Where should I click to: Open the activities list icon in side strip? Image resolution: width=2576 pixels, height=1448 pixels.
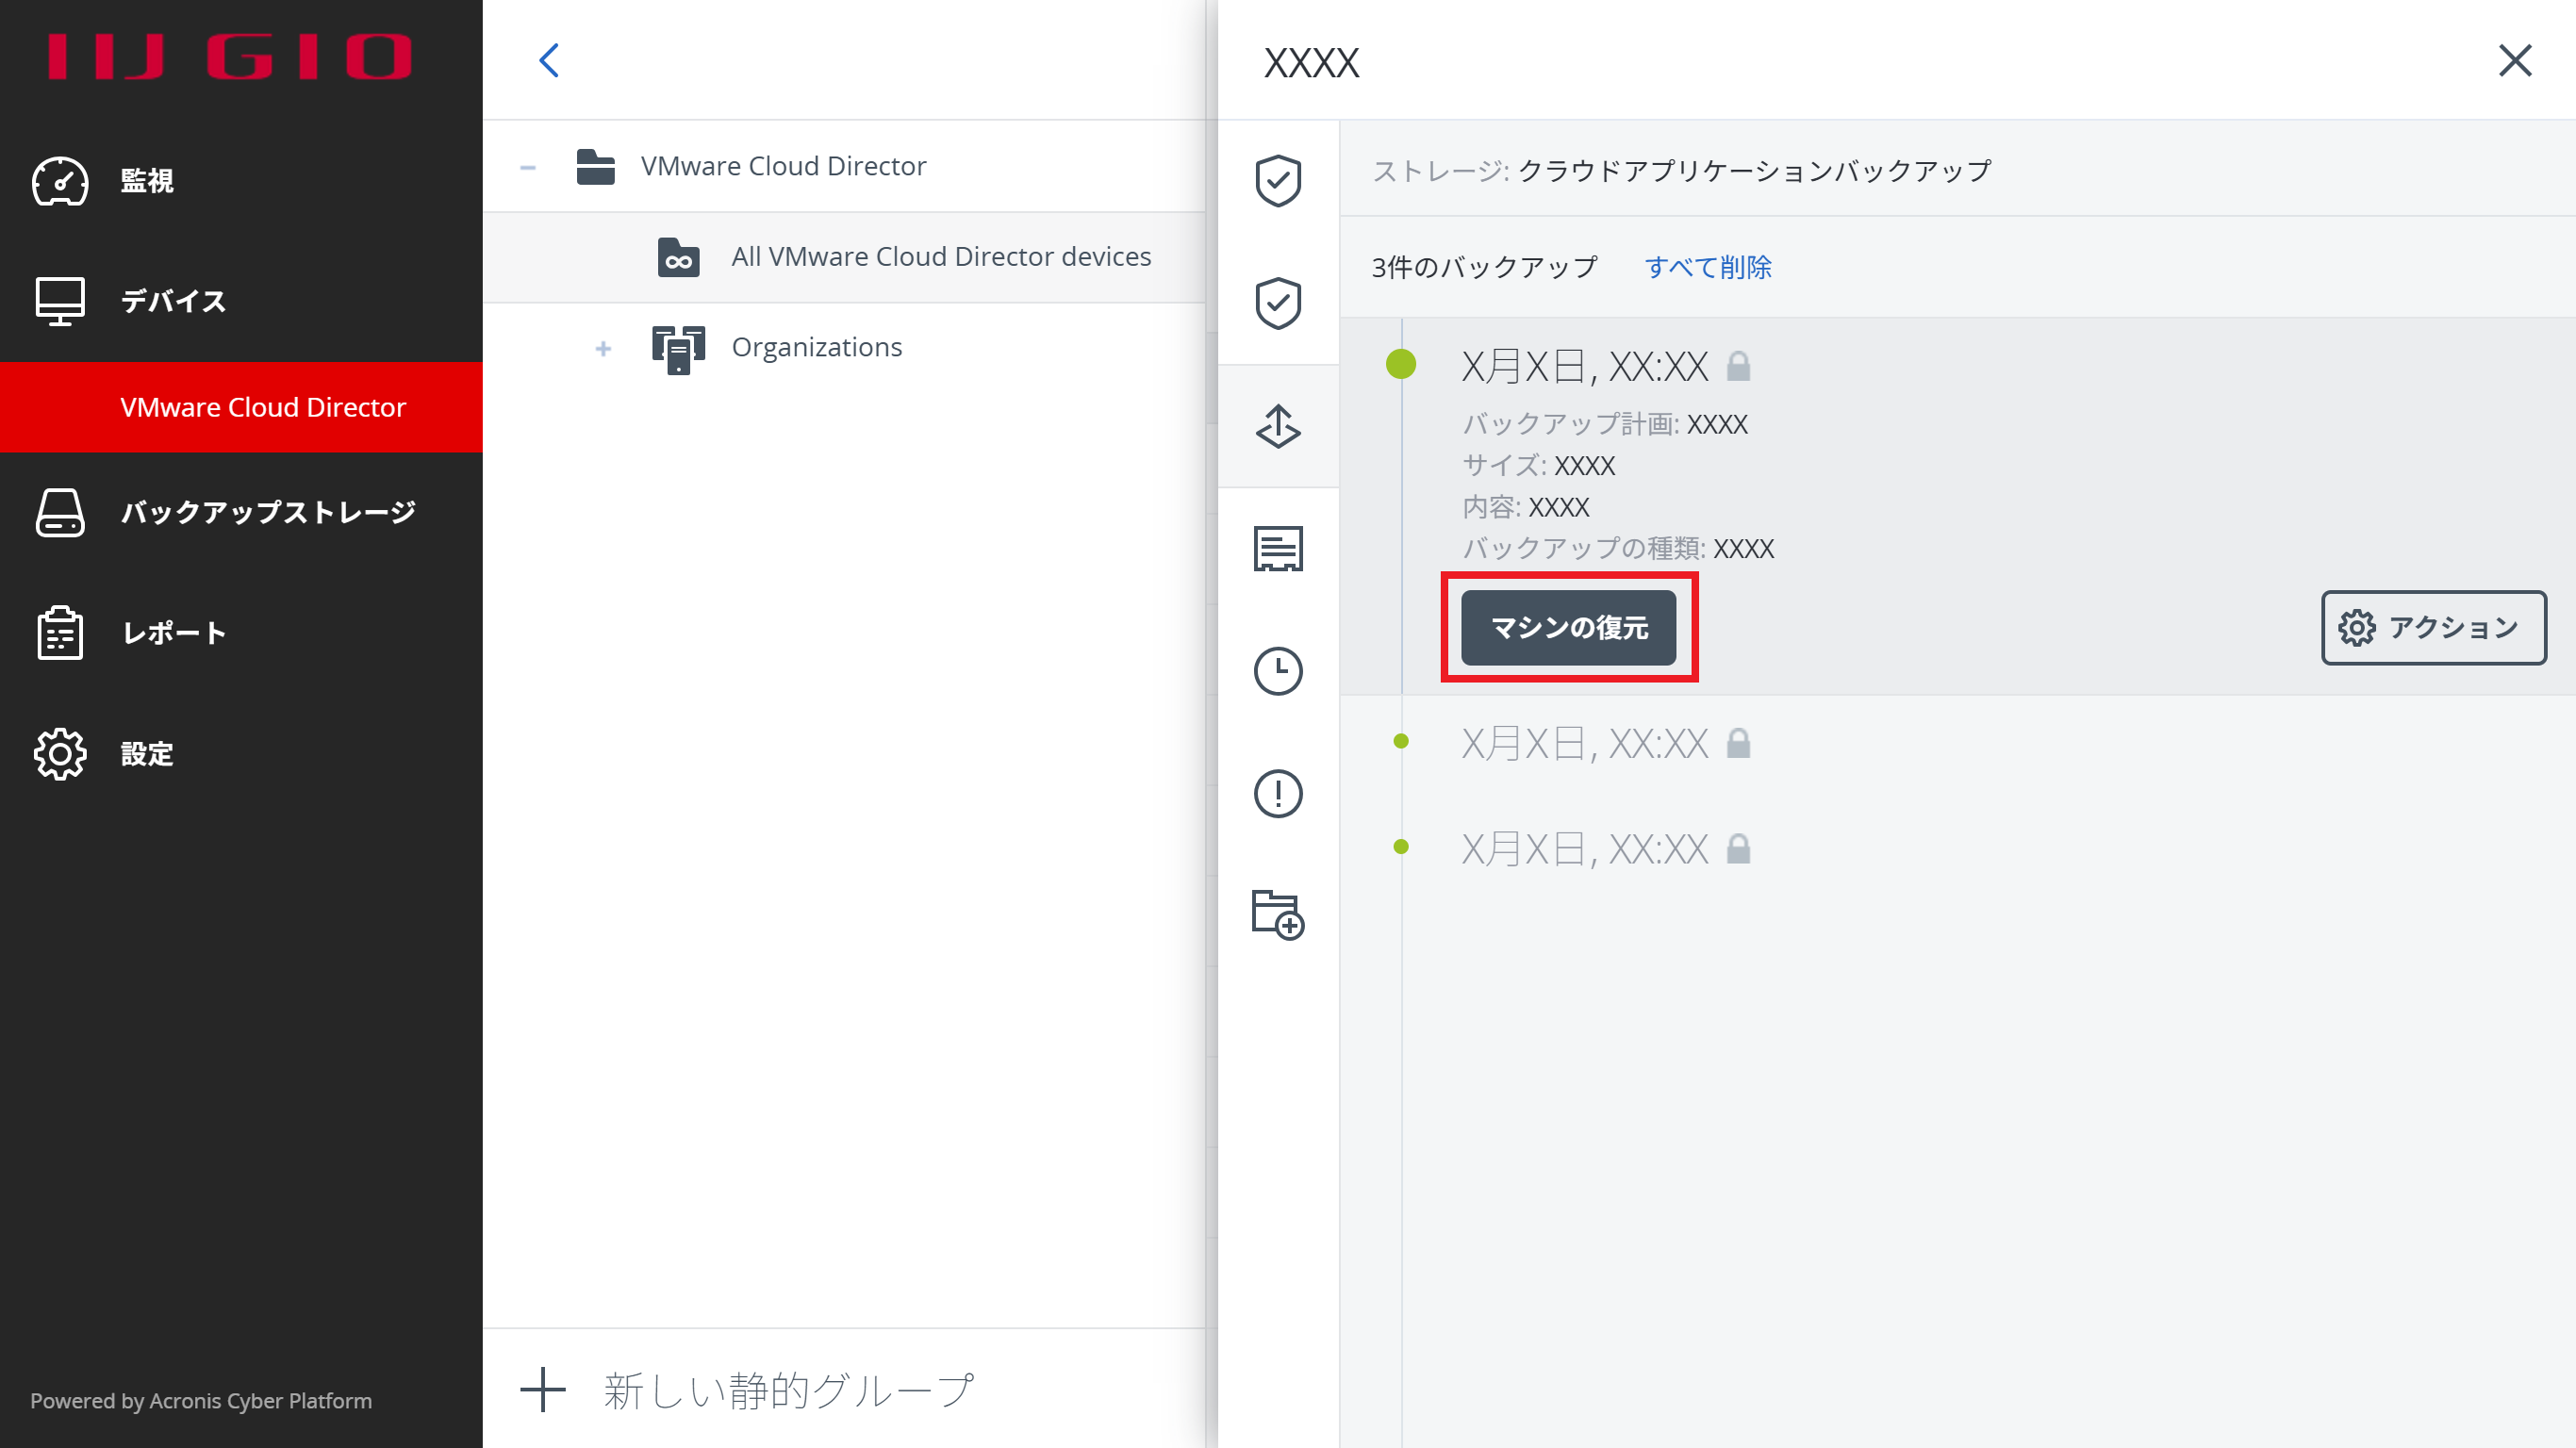[1278, 549]
